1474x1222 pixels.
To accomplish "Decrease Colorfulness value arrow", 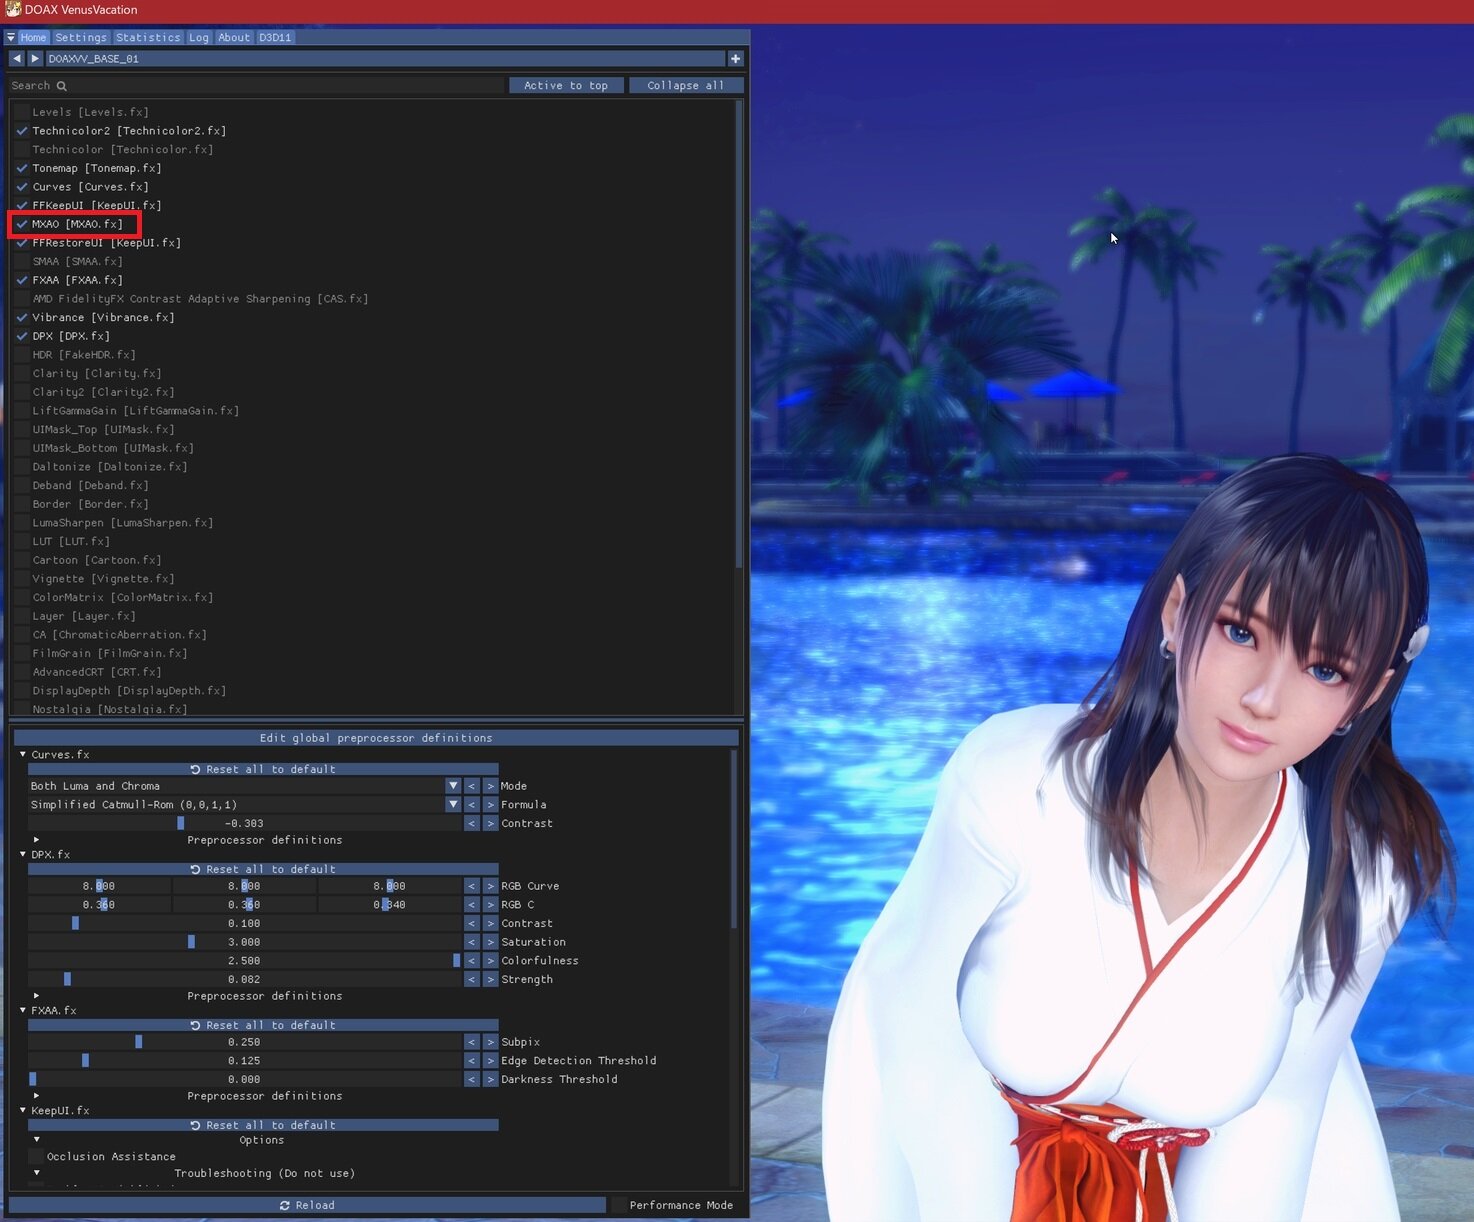I will point(472,961).
